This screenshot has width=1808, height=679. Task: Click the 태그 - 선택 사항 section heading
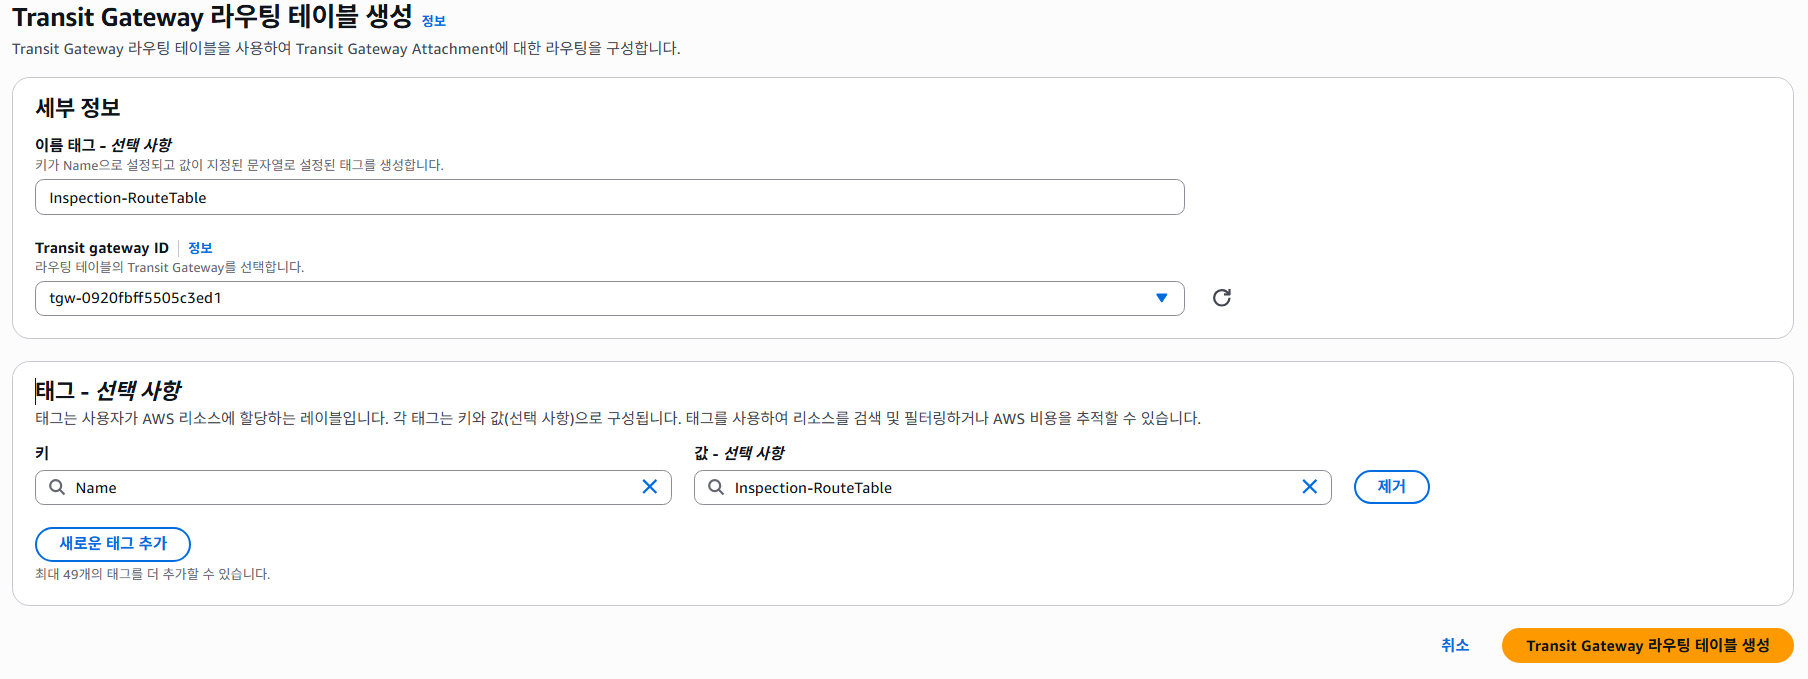tap(108, 390)
